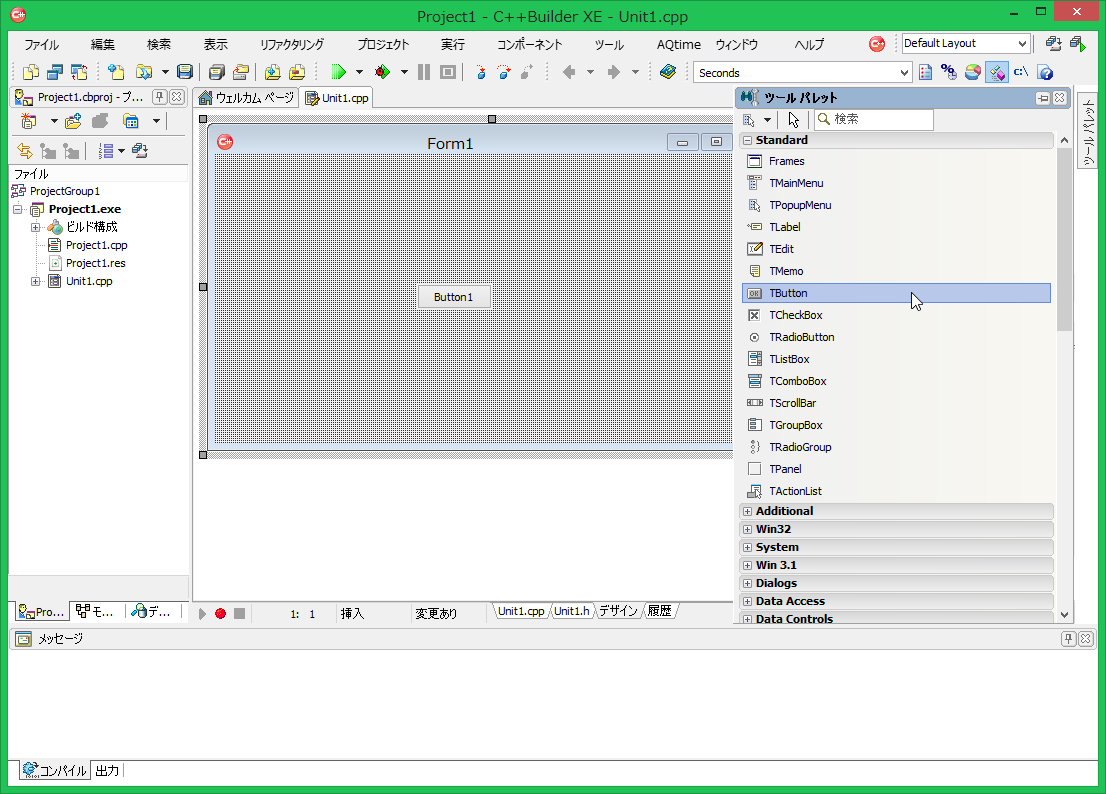The height and width of the screenshot is (794, 1106).
Task: Pin the Tool Palette panel
Action: tap(1043, 98)
